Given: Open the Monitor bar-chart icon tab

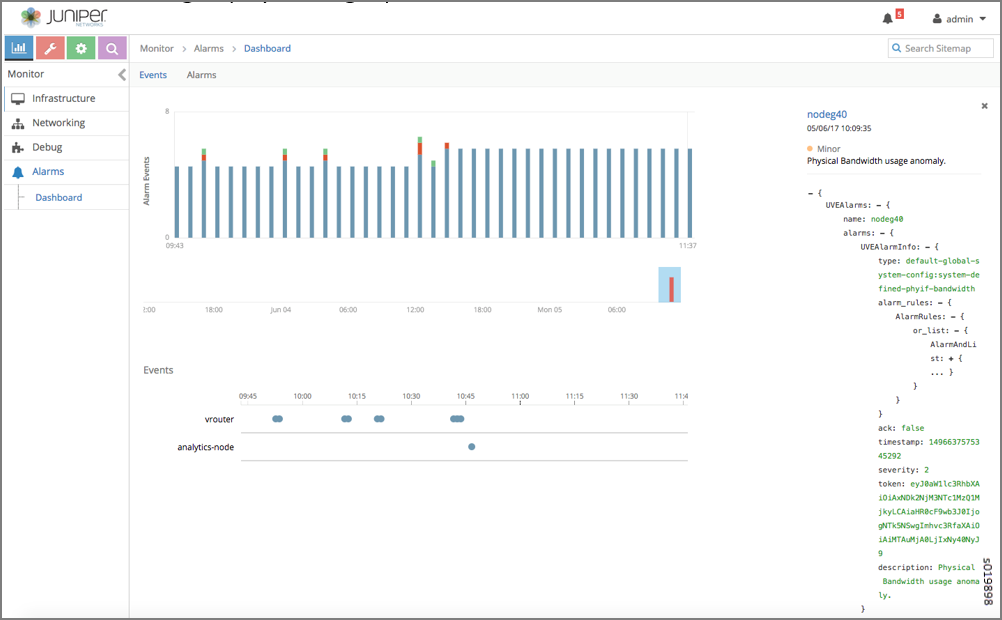Looking at the screenshot, I should point(19,48).
